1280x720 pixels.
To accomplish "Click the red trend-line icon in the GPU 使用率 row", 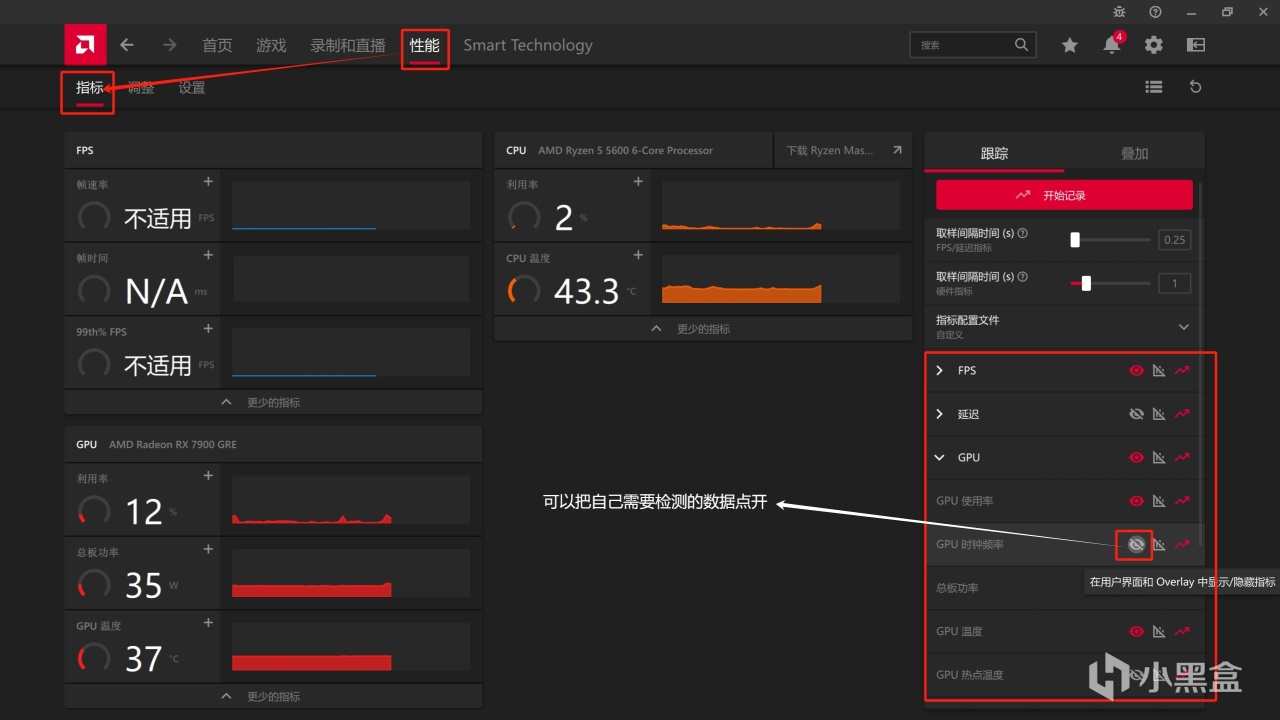I will (1183, 501).
